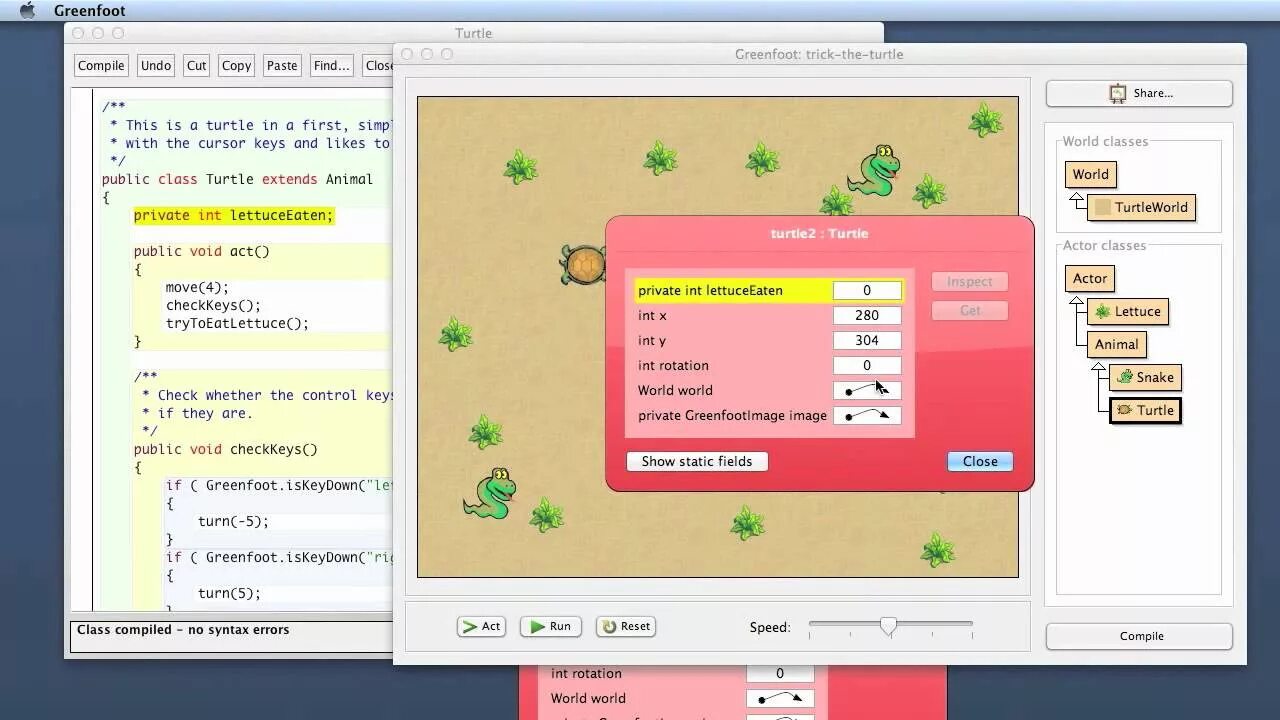The width and height of the screenshot is (1280, 720).
Task: Click Close in the turtle2 inspector
Action: (x=980, y=461)
